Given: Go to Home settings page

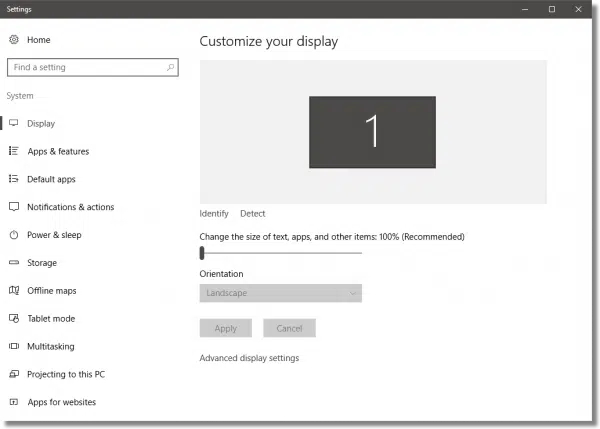Looking at the screenshot, I should coord(39,40).
